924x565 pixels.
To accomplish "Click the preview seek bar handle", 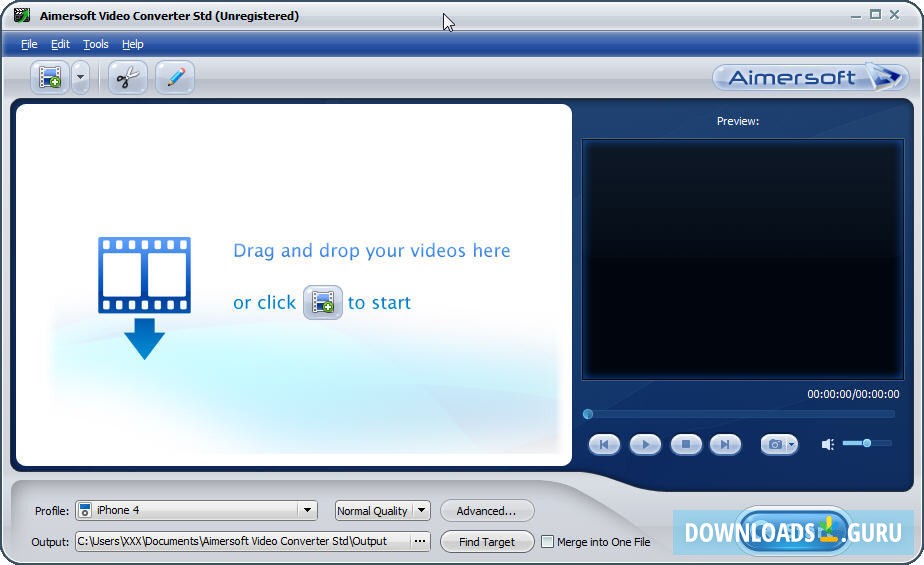I will [x=588, y=414].
